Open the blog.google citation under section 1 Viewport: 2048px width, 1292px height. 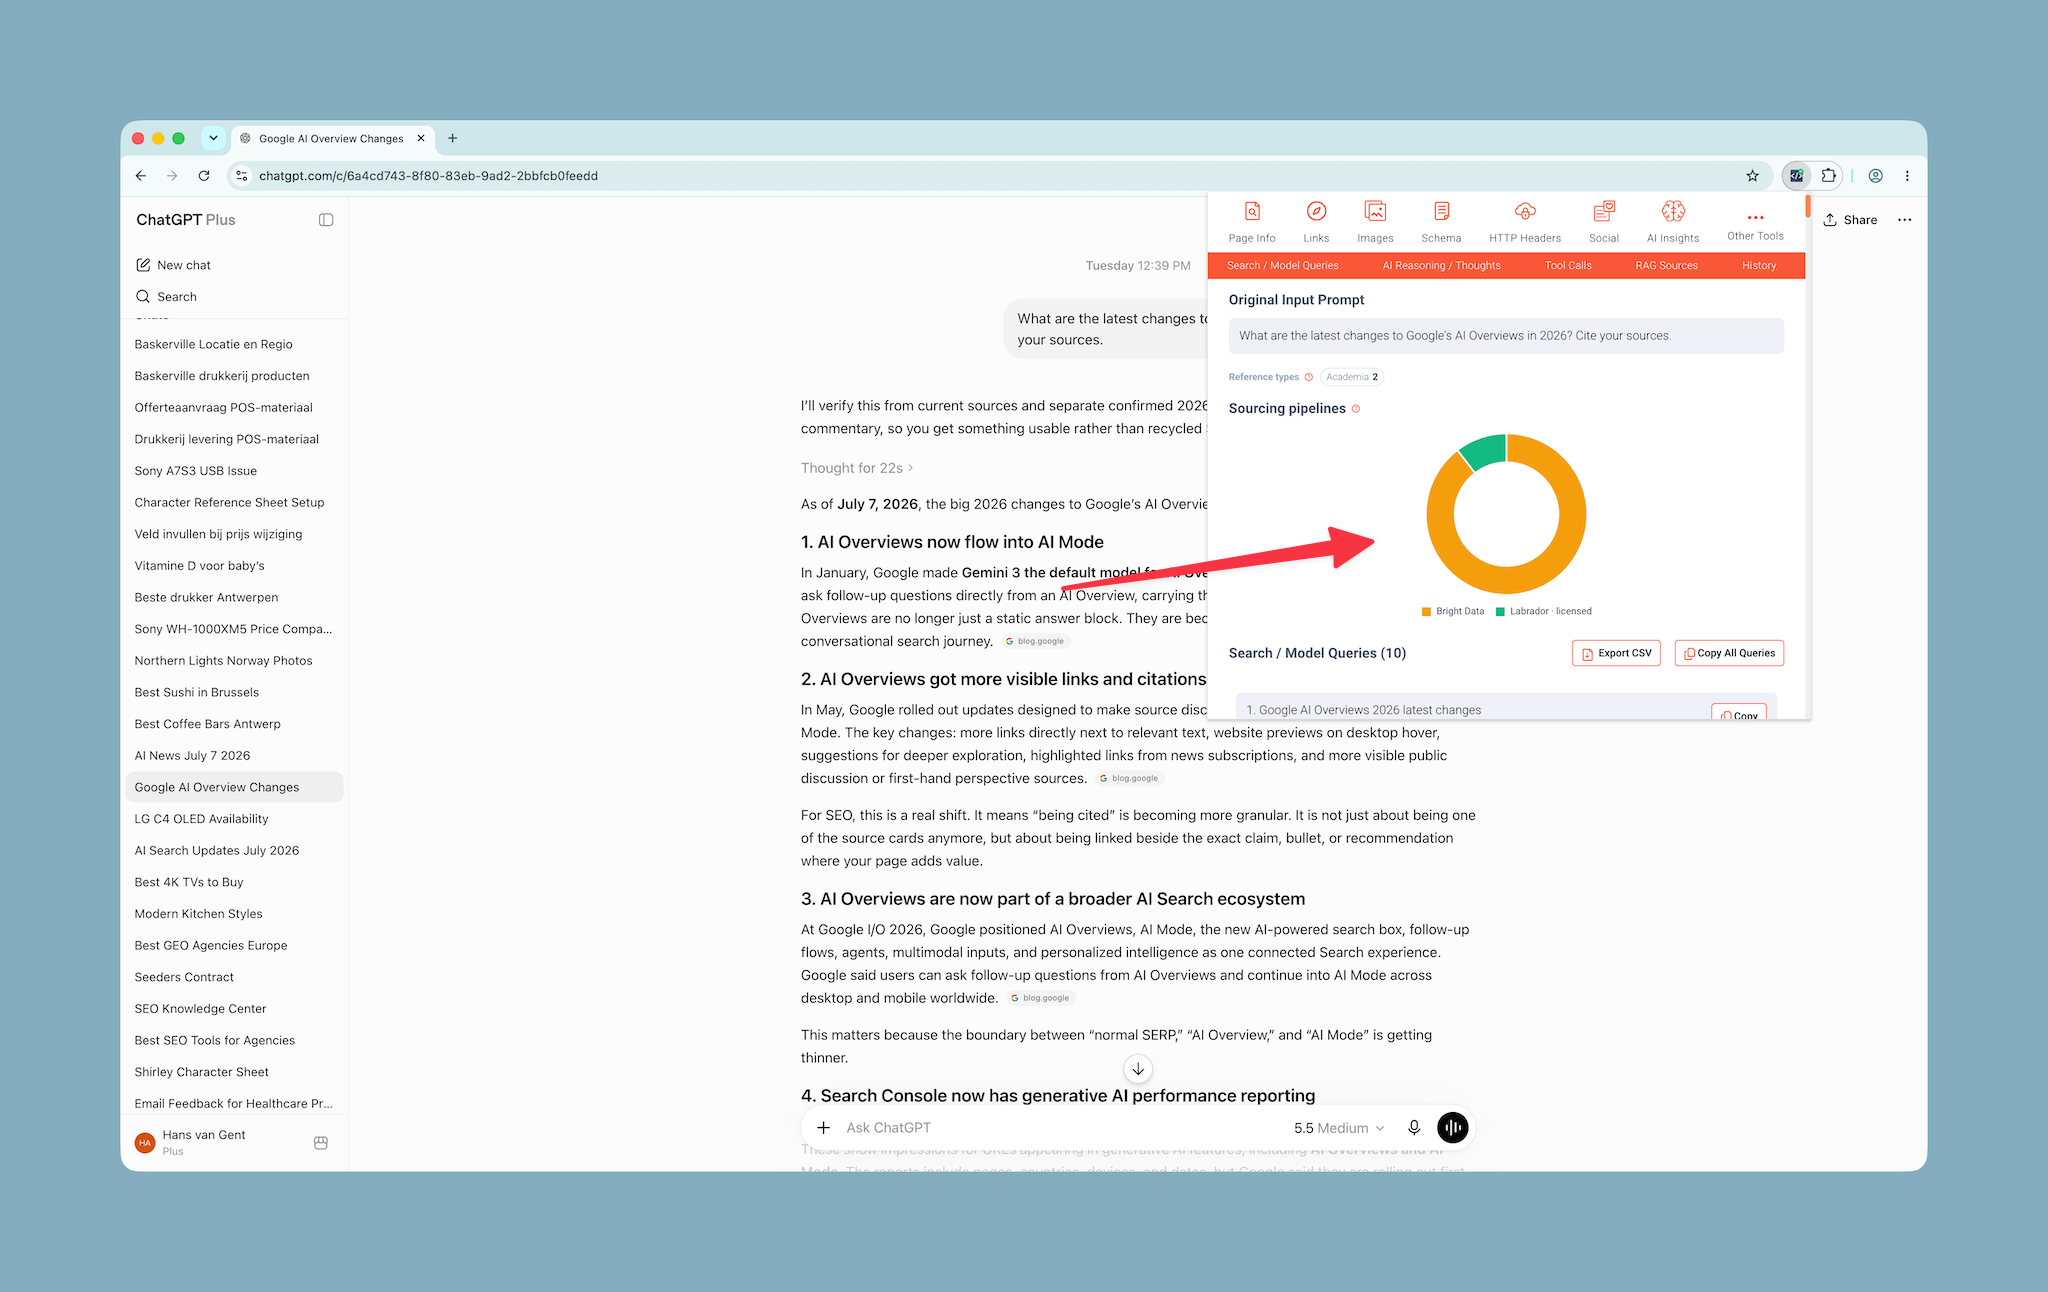point(1035,642)
